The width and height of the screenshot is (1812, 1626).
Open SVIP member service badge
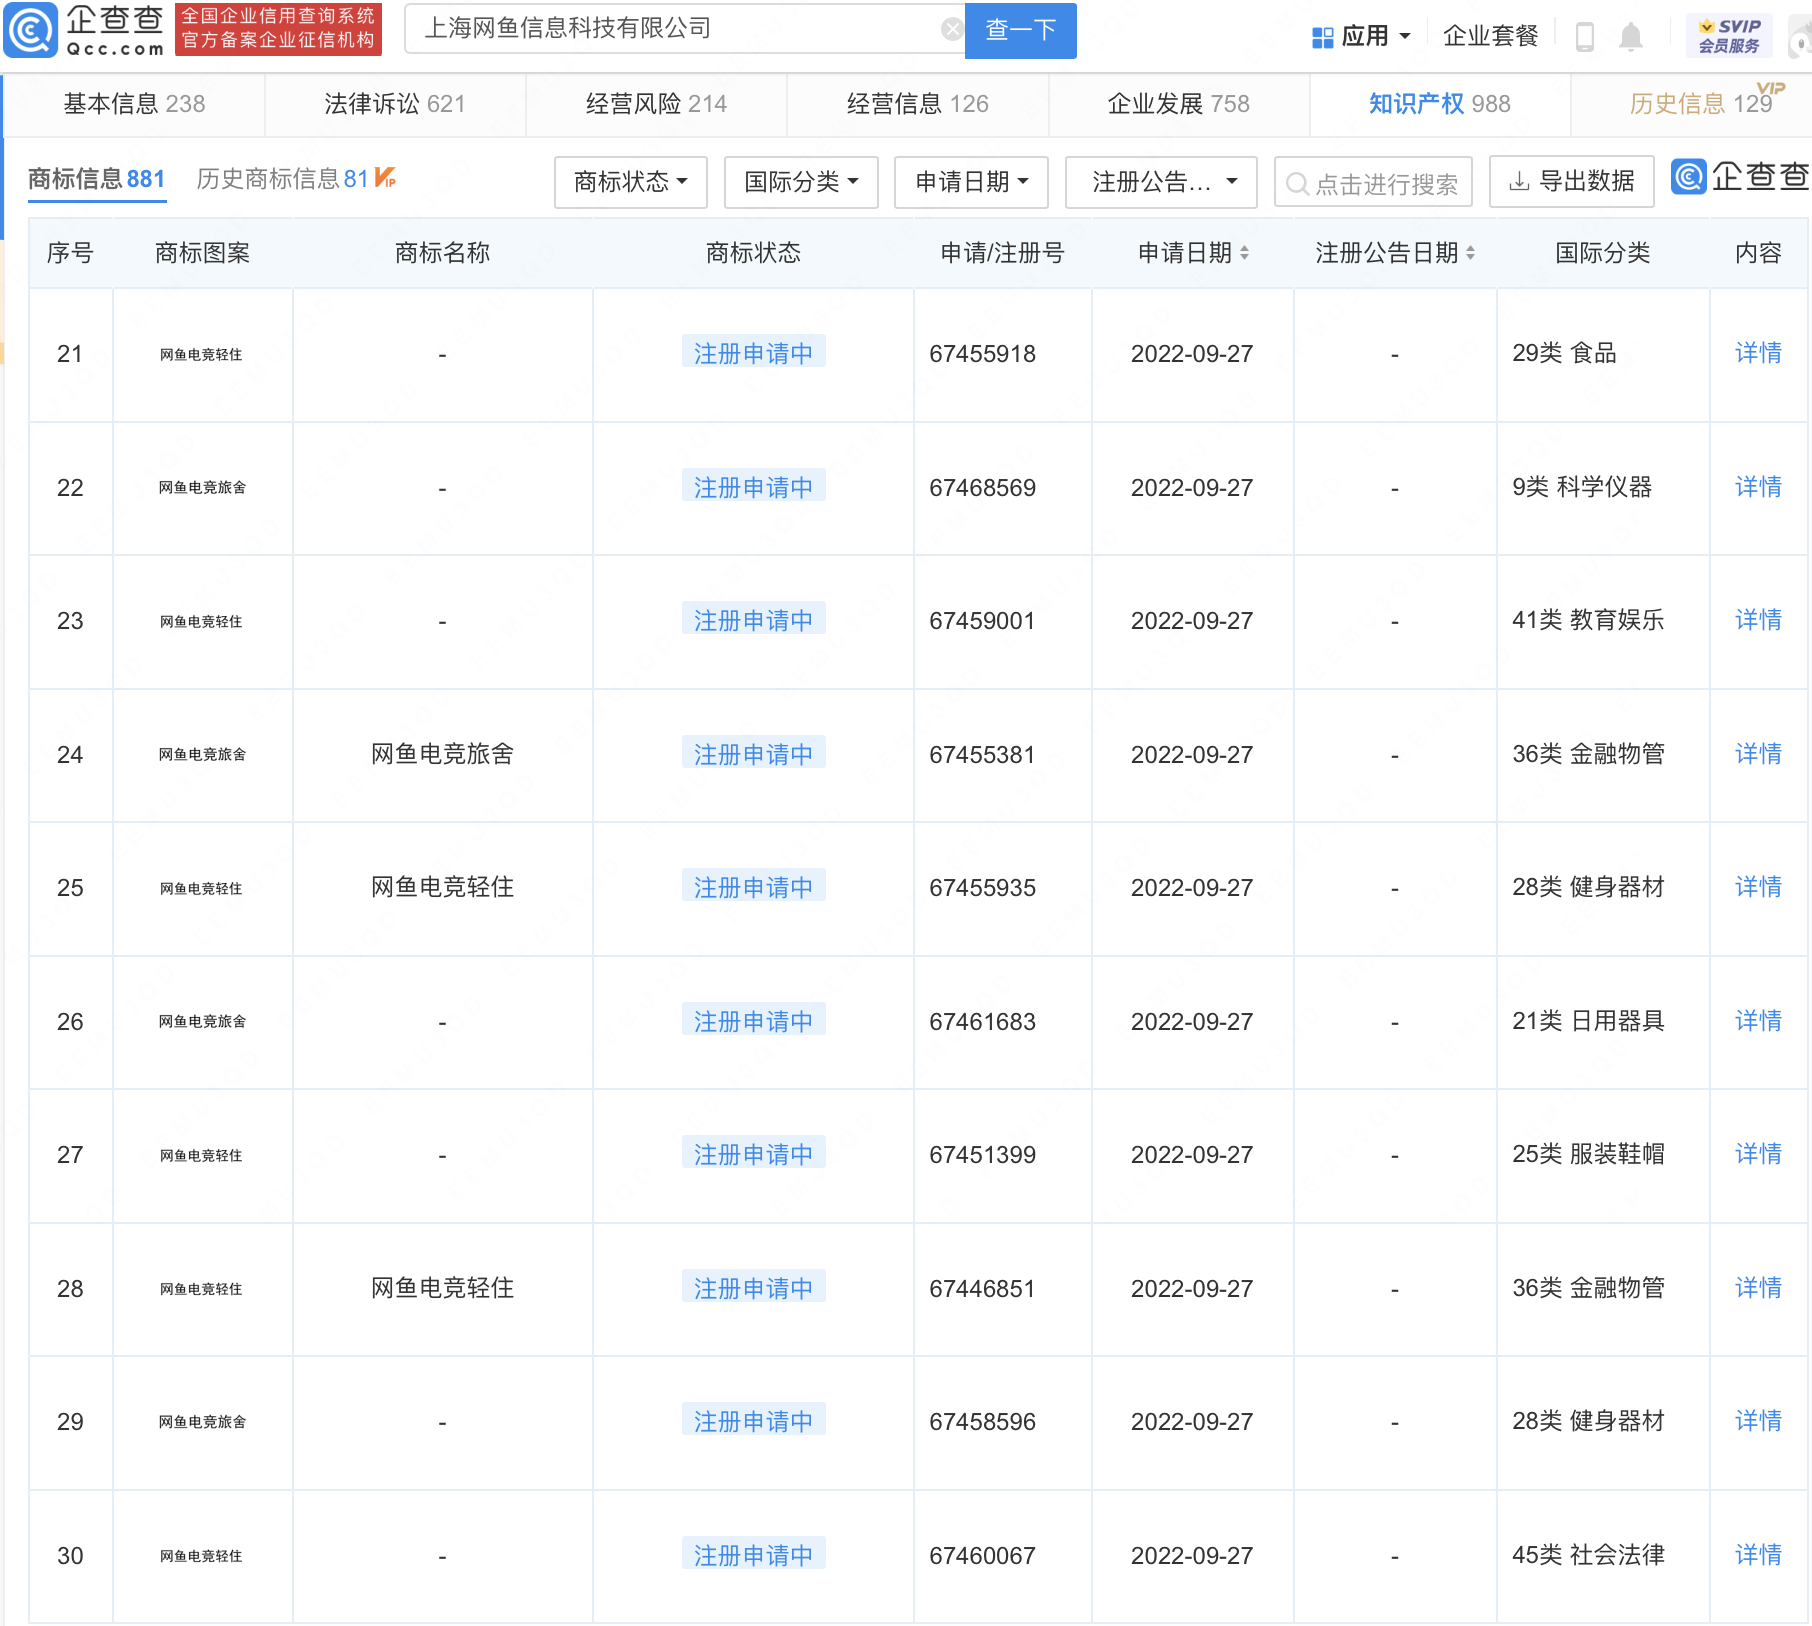(1728, 36)
